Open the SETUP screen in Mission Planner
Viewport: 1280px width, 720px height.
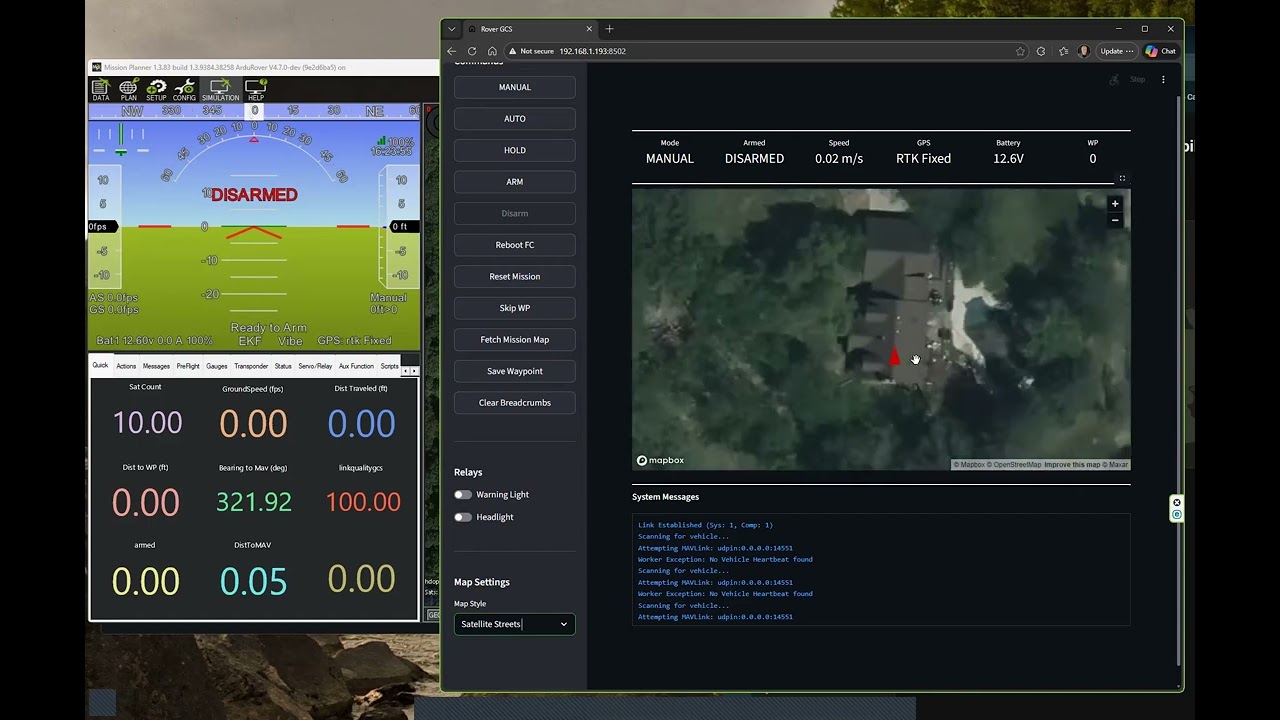click(156, 91)
